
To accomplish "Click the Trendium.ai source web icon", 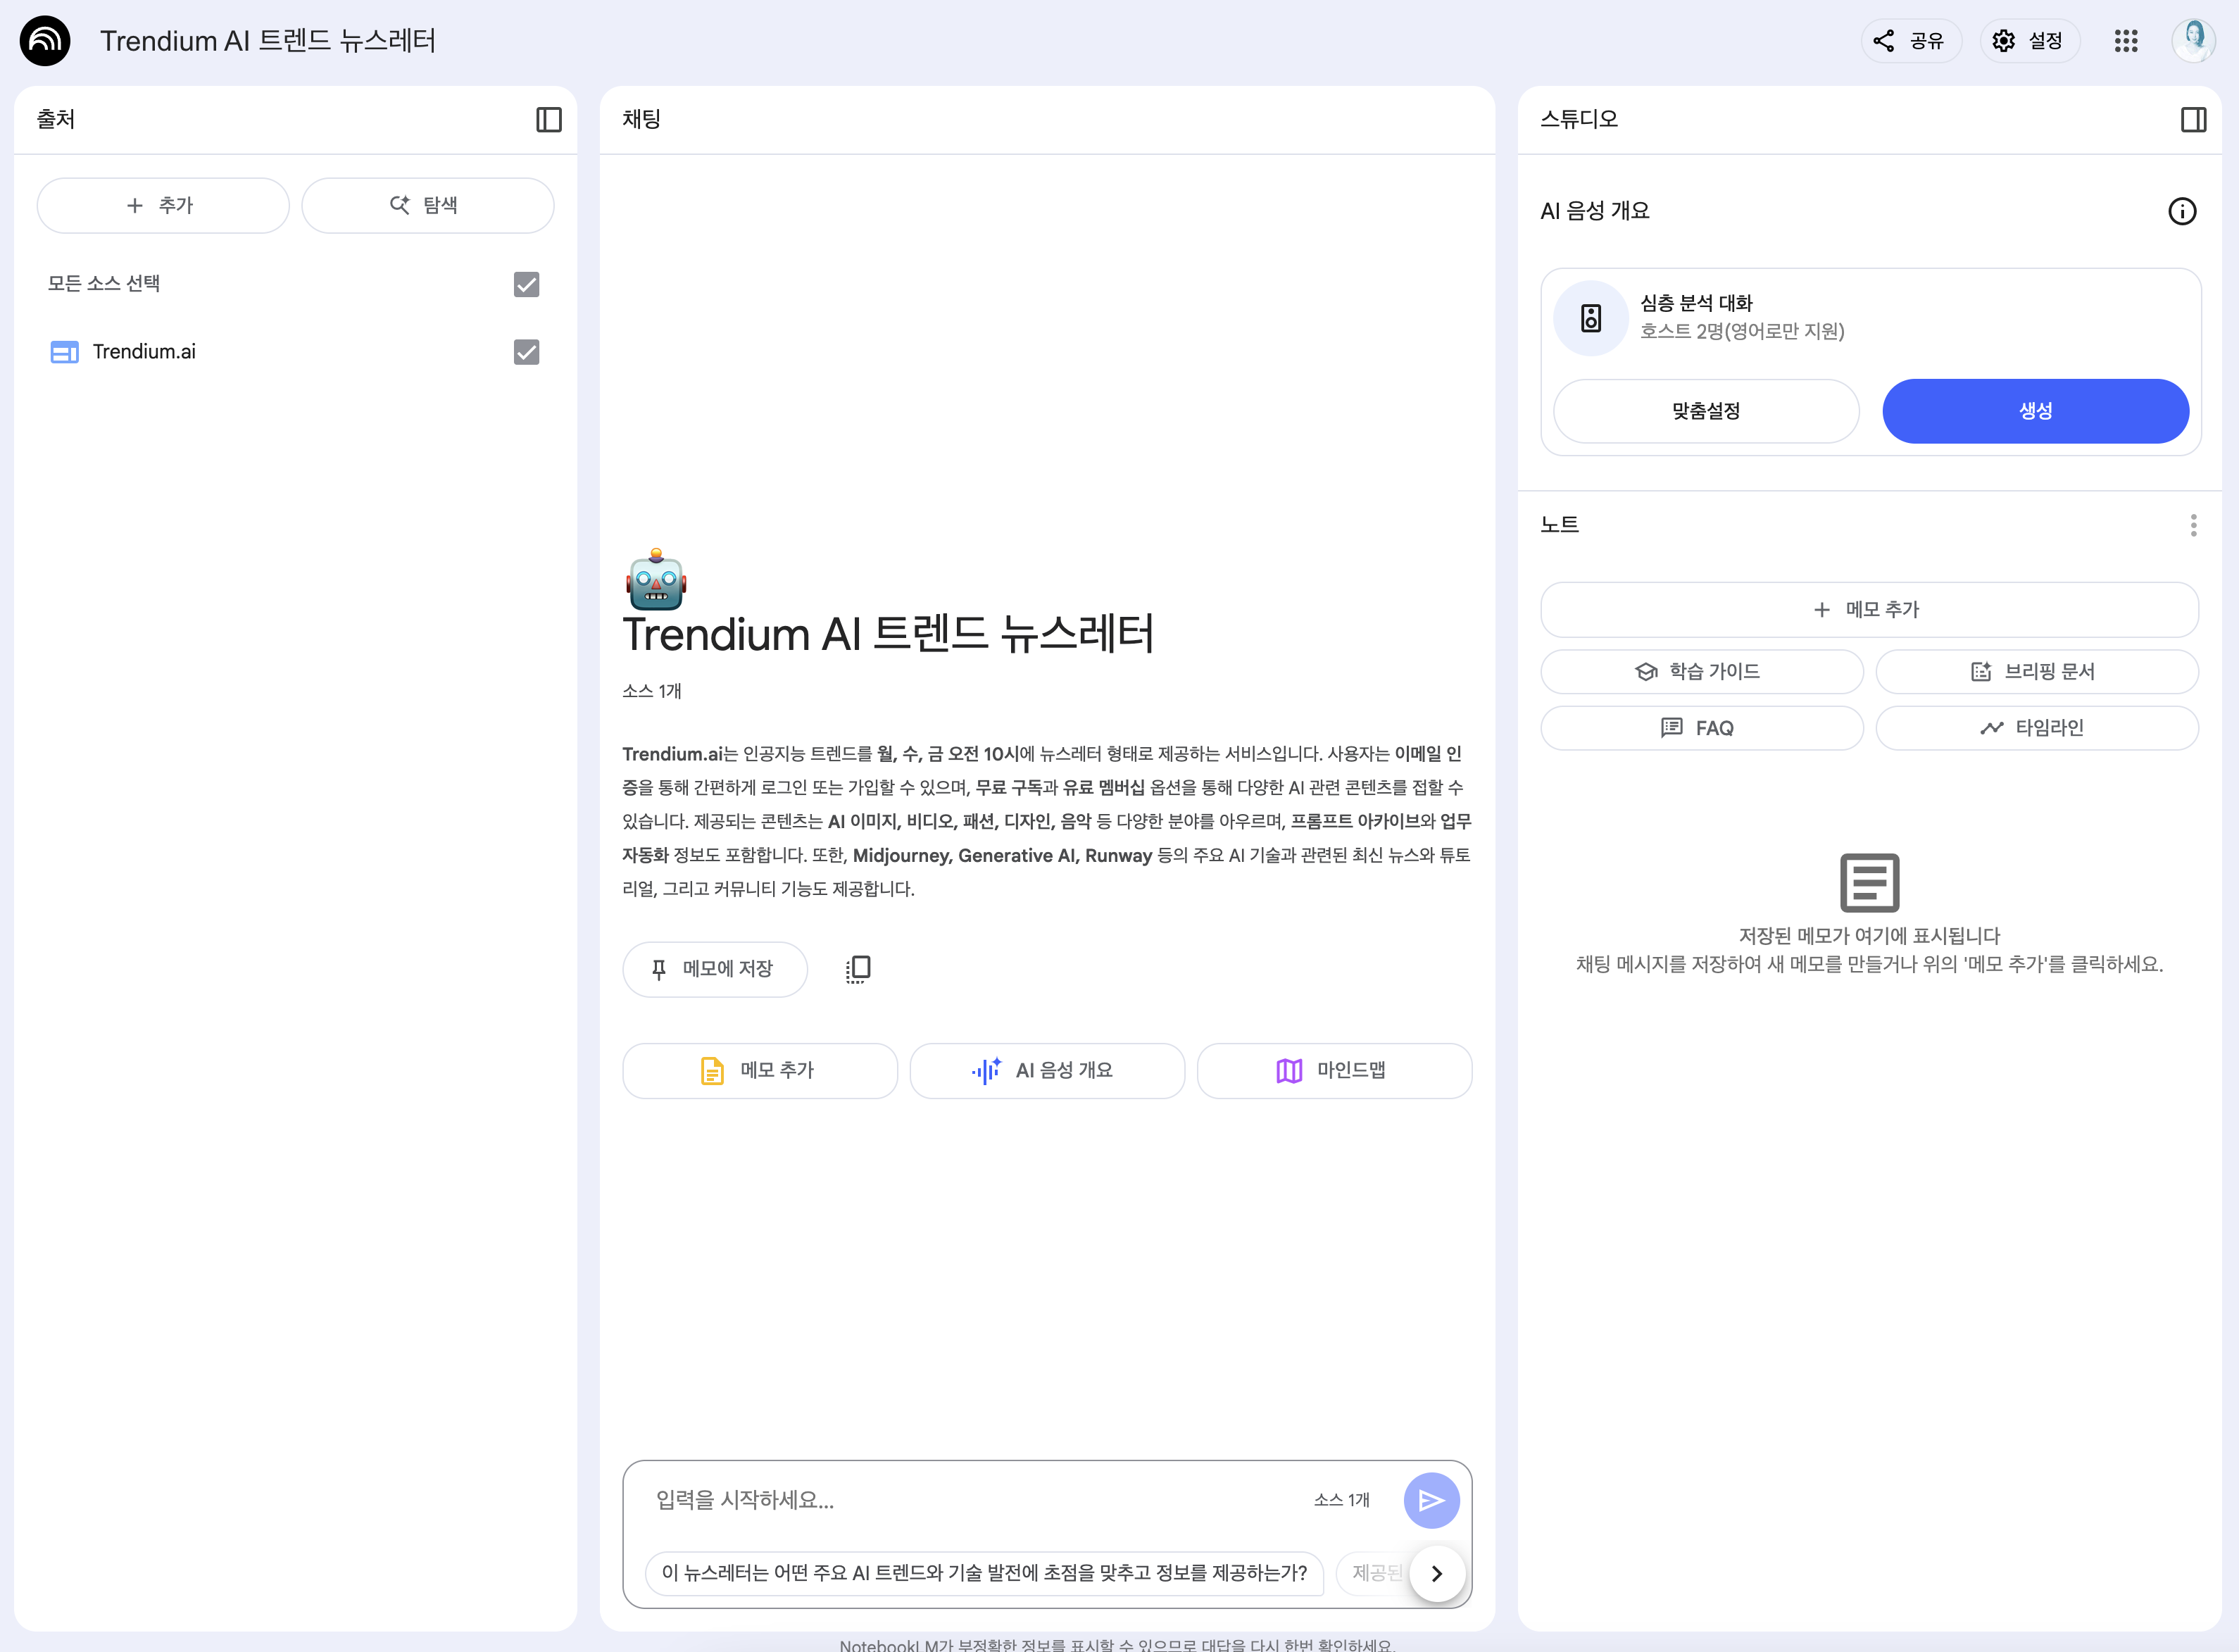I will (65, 352).
